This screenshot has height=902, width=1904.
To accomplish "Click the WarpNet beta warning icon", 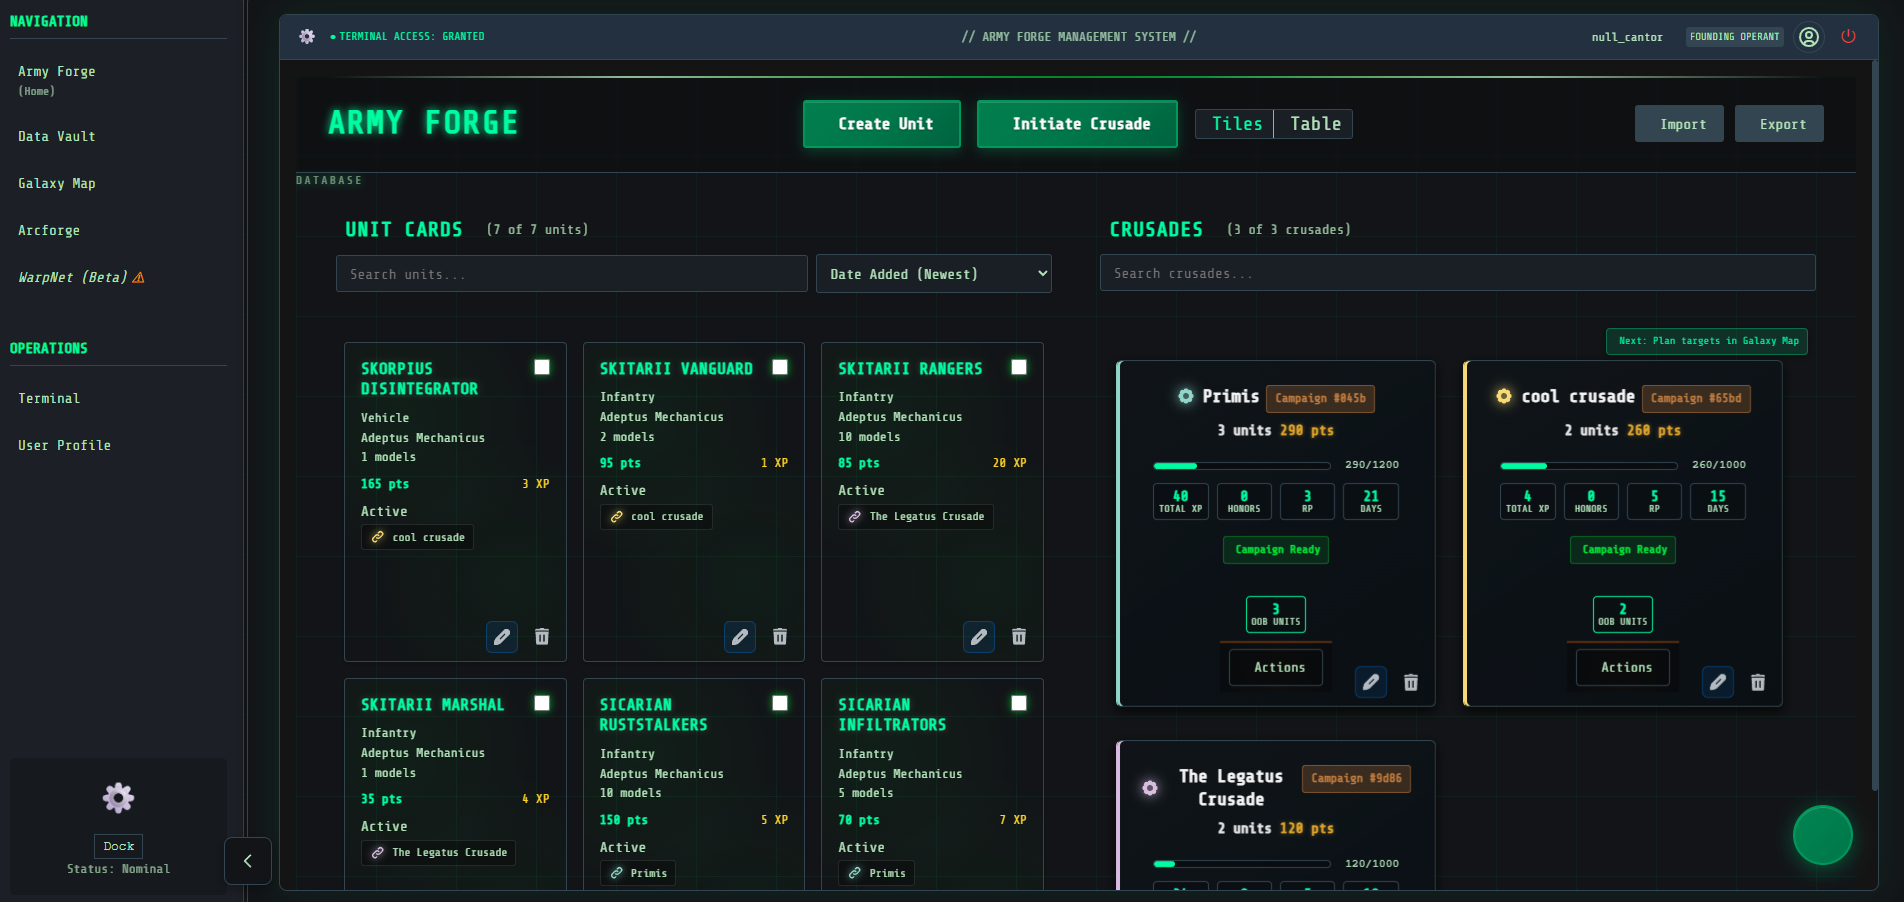I will (139, 278).
